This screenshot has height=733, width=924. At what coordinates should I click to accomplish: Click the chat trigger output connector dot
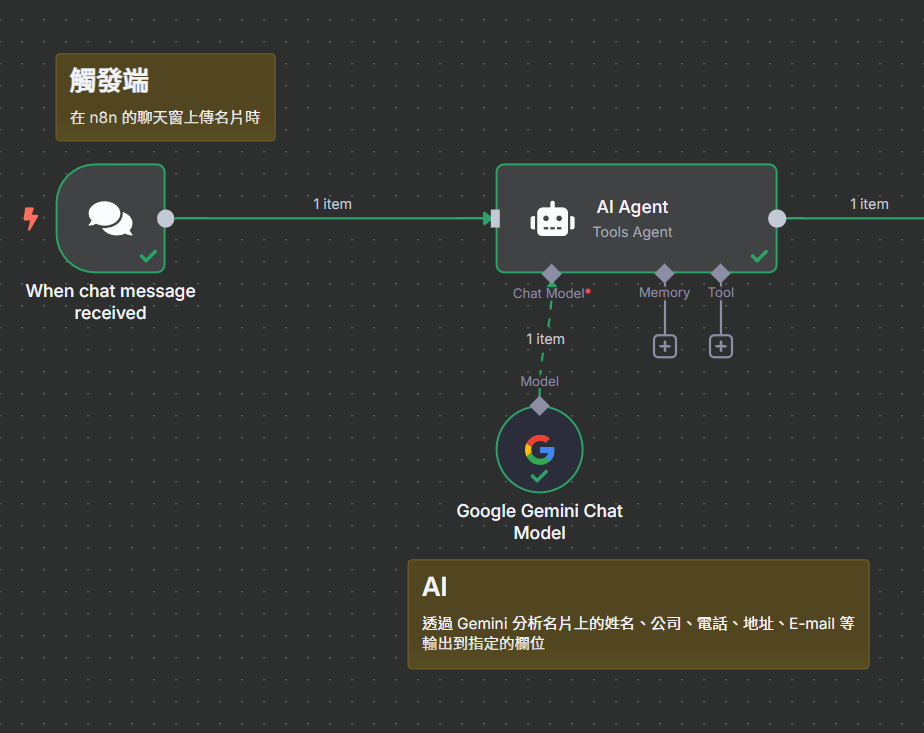(x=166, y=219)
